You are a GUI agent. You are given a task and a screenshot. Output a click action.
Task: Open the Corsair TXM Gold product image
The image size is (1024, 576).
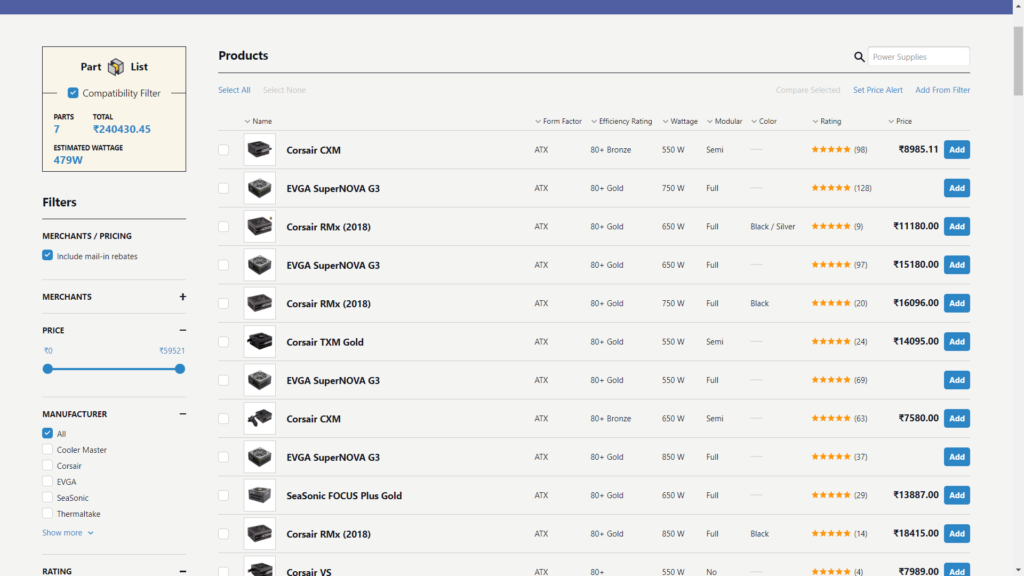[x=259, y=342]
